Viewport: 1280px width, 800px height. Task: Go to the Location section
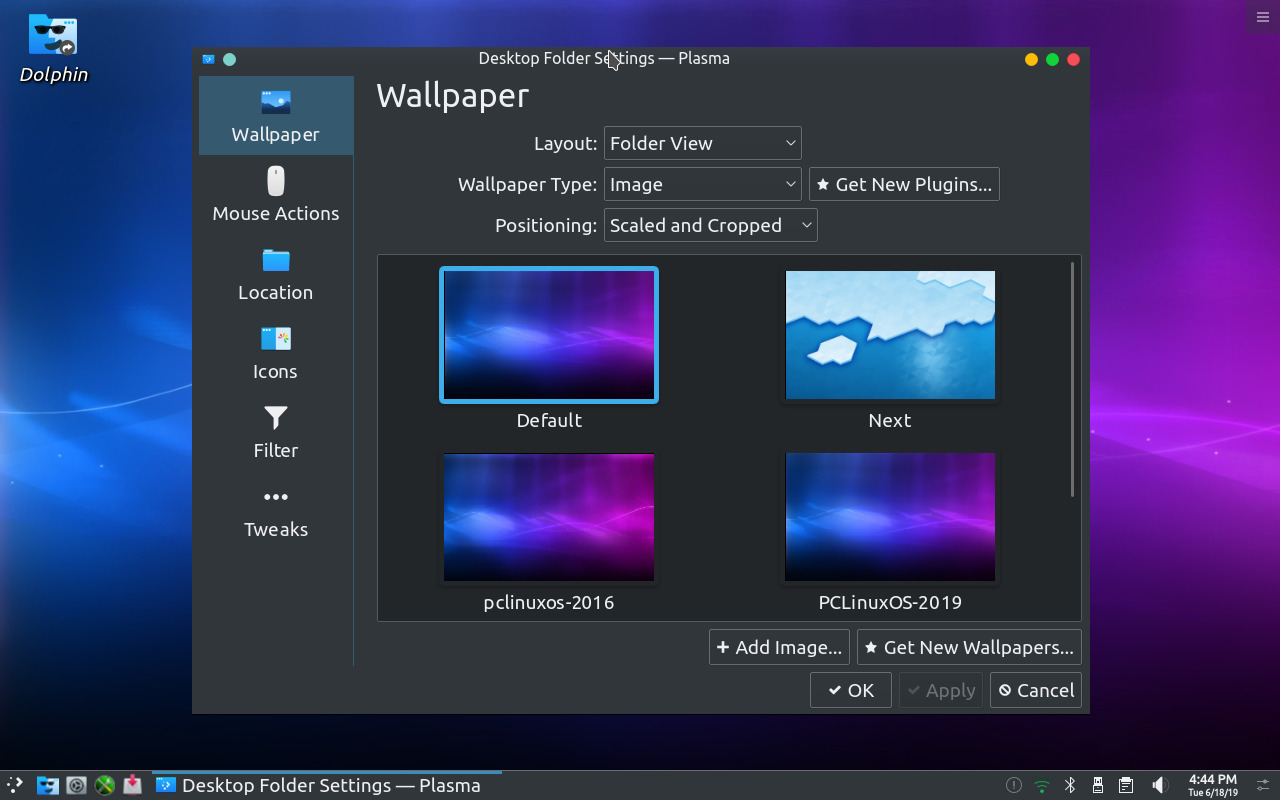pos(276,274)
